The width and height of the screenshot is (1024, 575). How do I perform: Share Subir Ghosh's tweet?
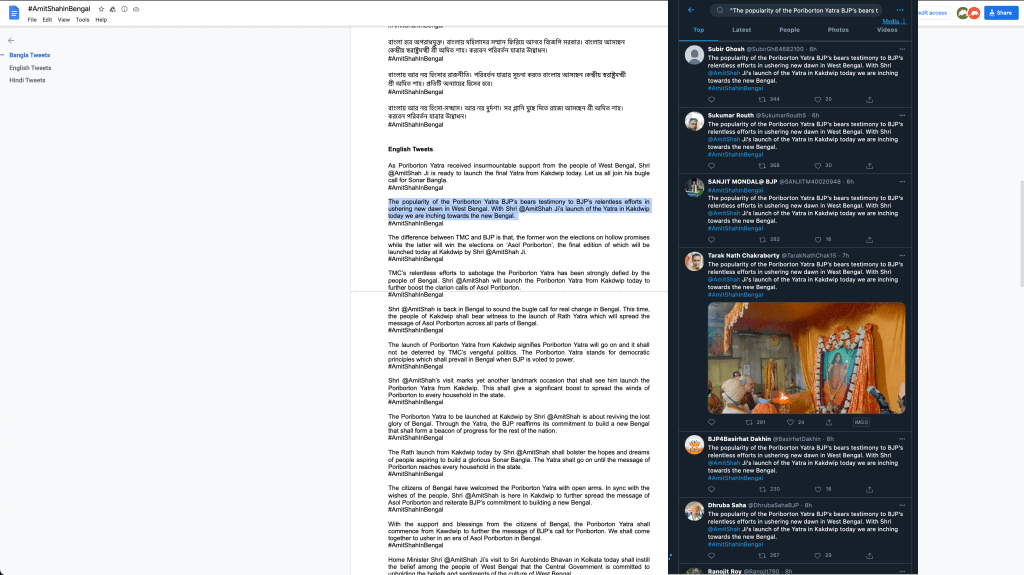869,99
